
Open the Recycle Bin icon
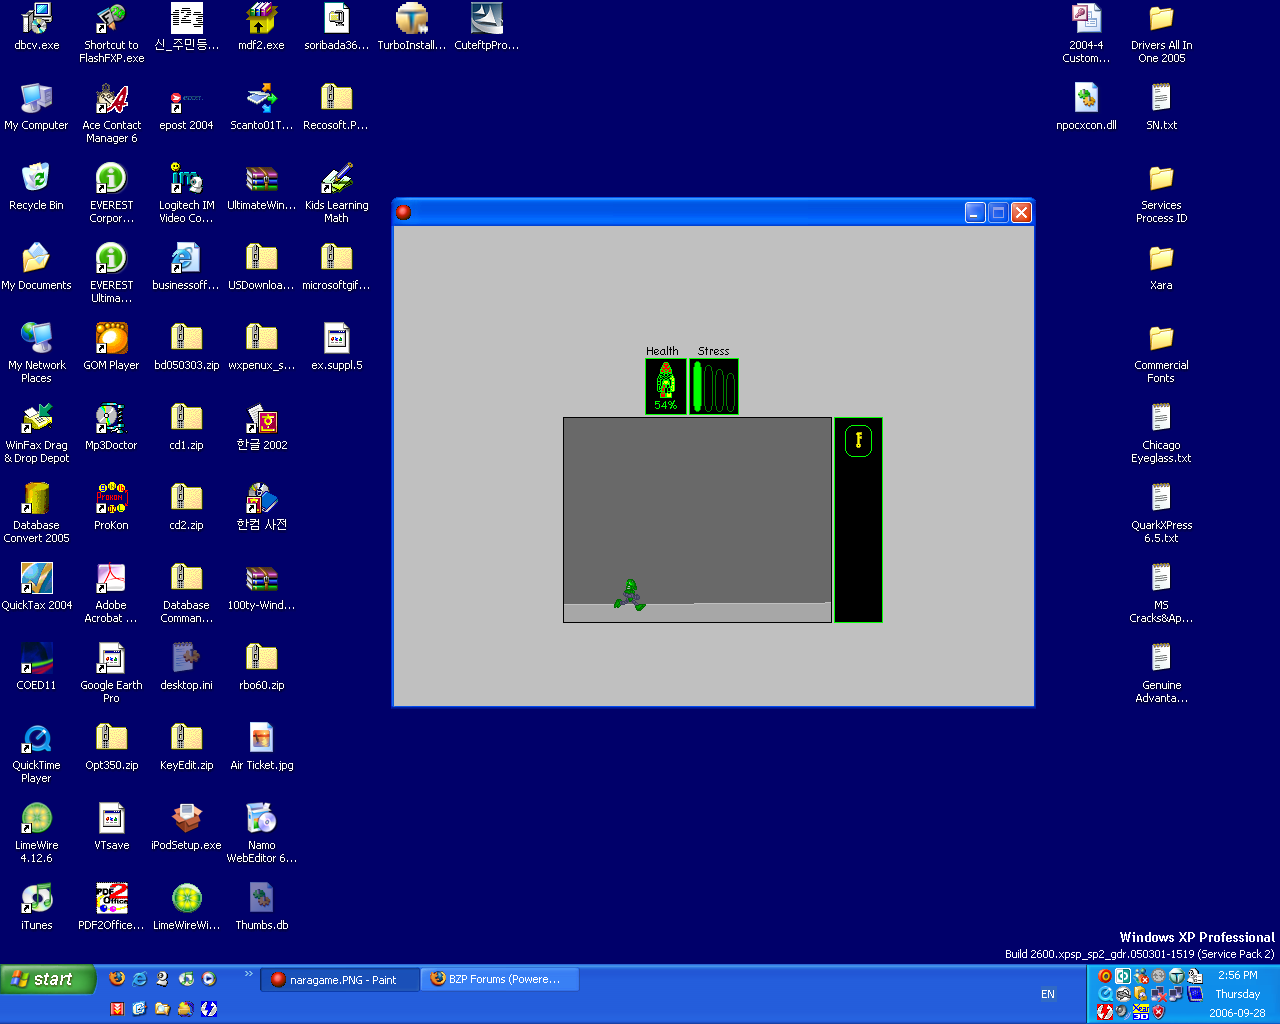pyautogui.click(x=36, y=187)
